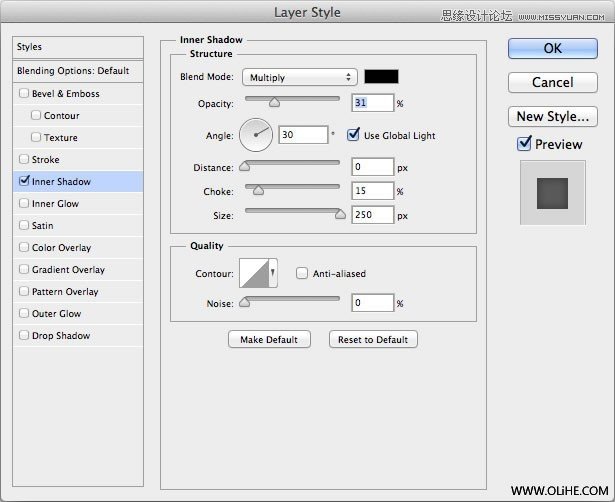The width and height of the screenshot is (615, 502).
Task: Select the Texture sub-style label
Action: point(60,138)
